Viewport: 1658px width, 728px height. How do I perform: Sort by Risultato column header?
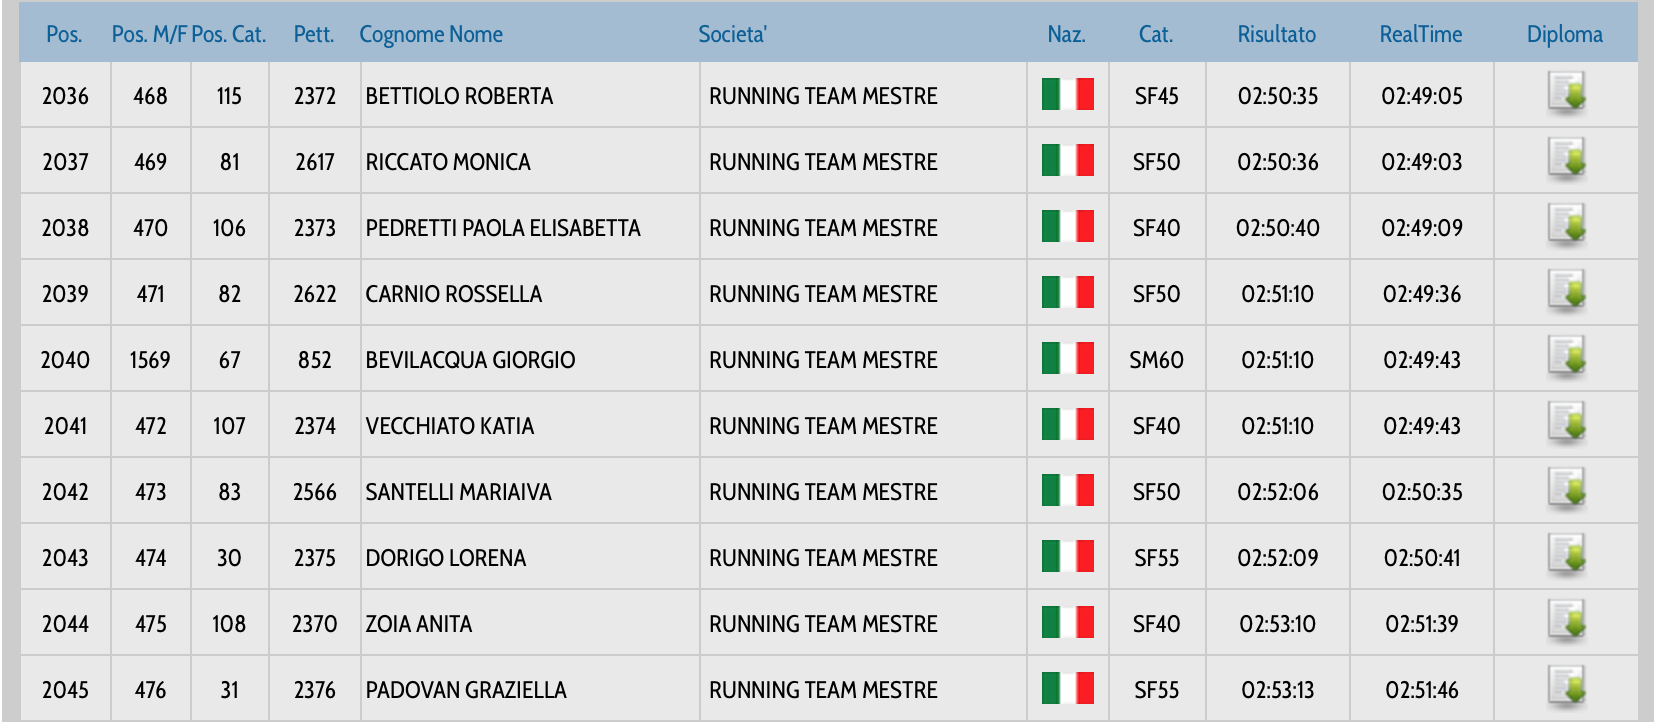click(1276, 34)
